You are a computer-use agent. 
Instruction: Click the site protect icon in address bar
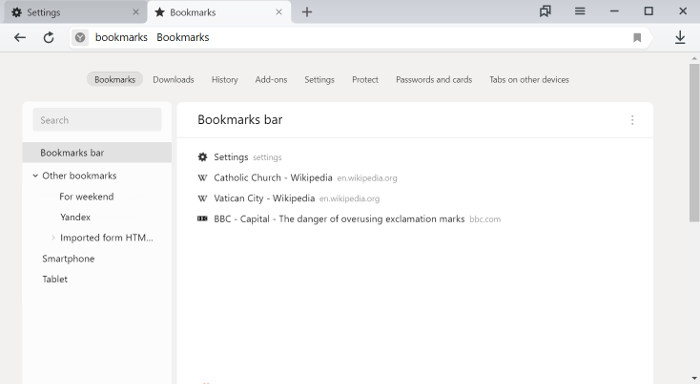click(x=80, y=38)
